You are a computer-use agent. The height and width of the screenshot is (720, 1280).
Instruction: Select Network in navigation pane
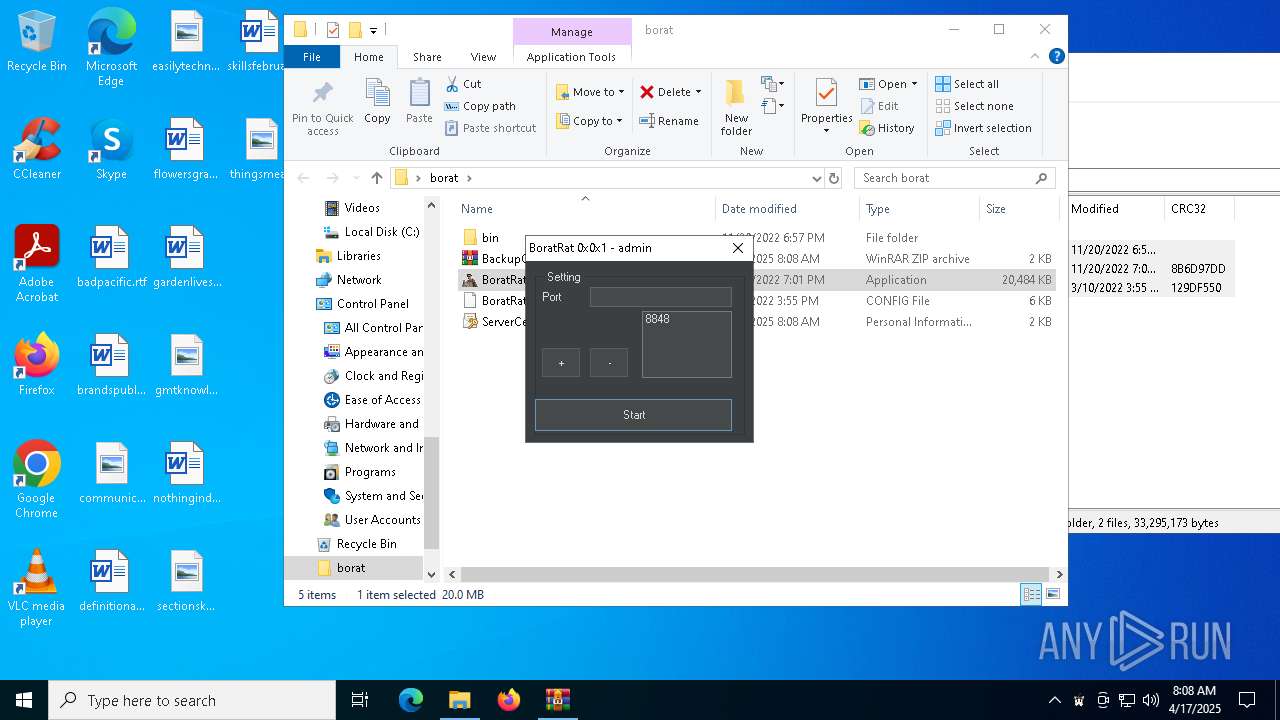pos(359,280)
